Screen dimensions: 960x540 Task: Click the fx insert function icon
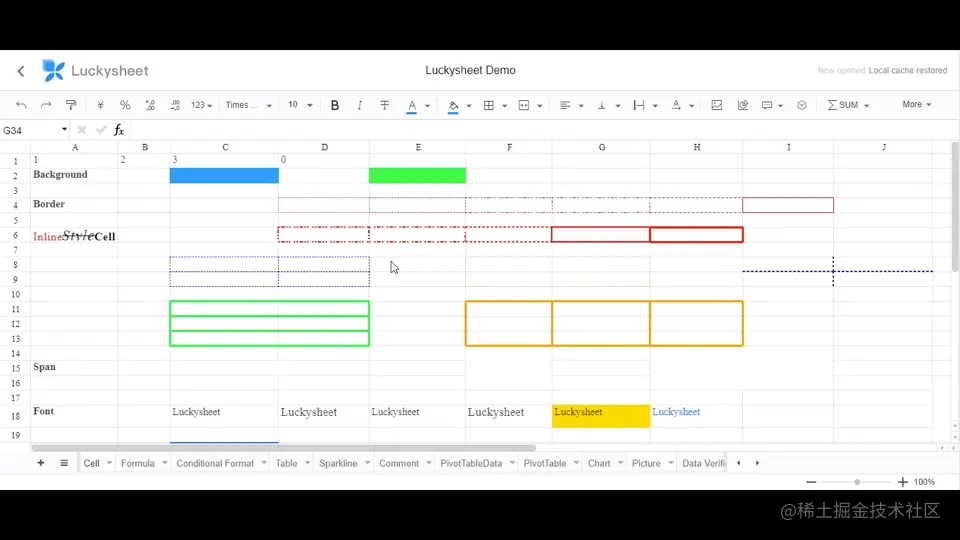point(119,130)
